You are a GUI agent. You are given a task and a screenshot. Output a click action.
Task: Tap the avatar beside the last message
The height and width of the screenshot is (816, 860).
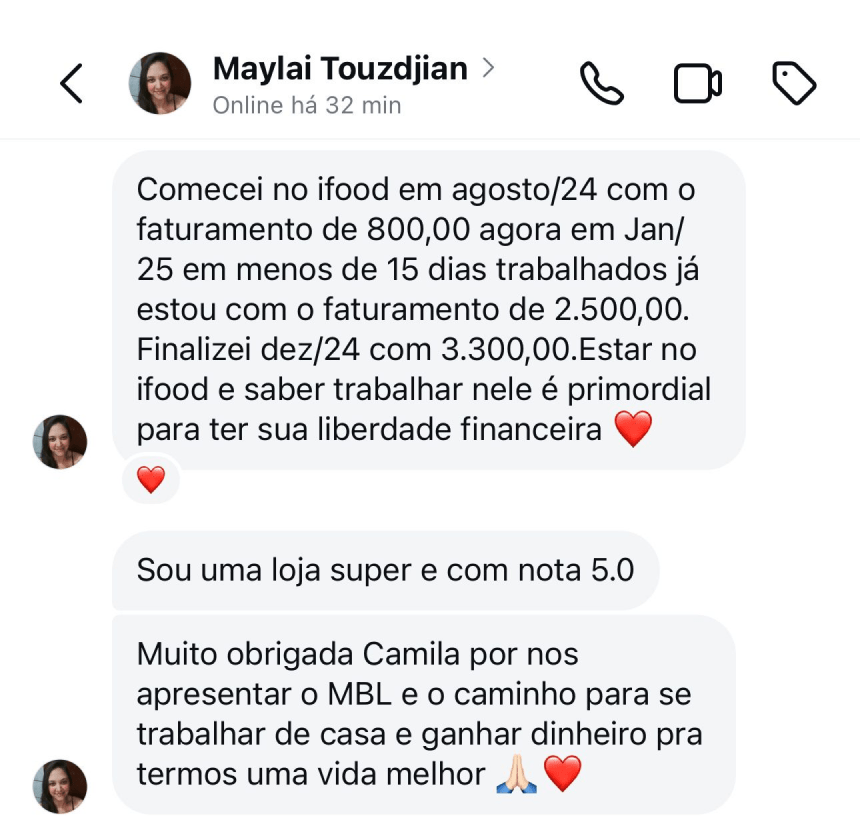click(x=60, y=786)
